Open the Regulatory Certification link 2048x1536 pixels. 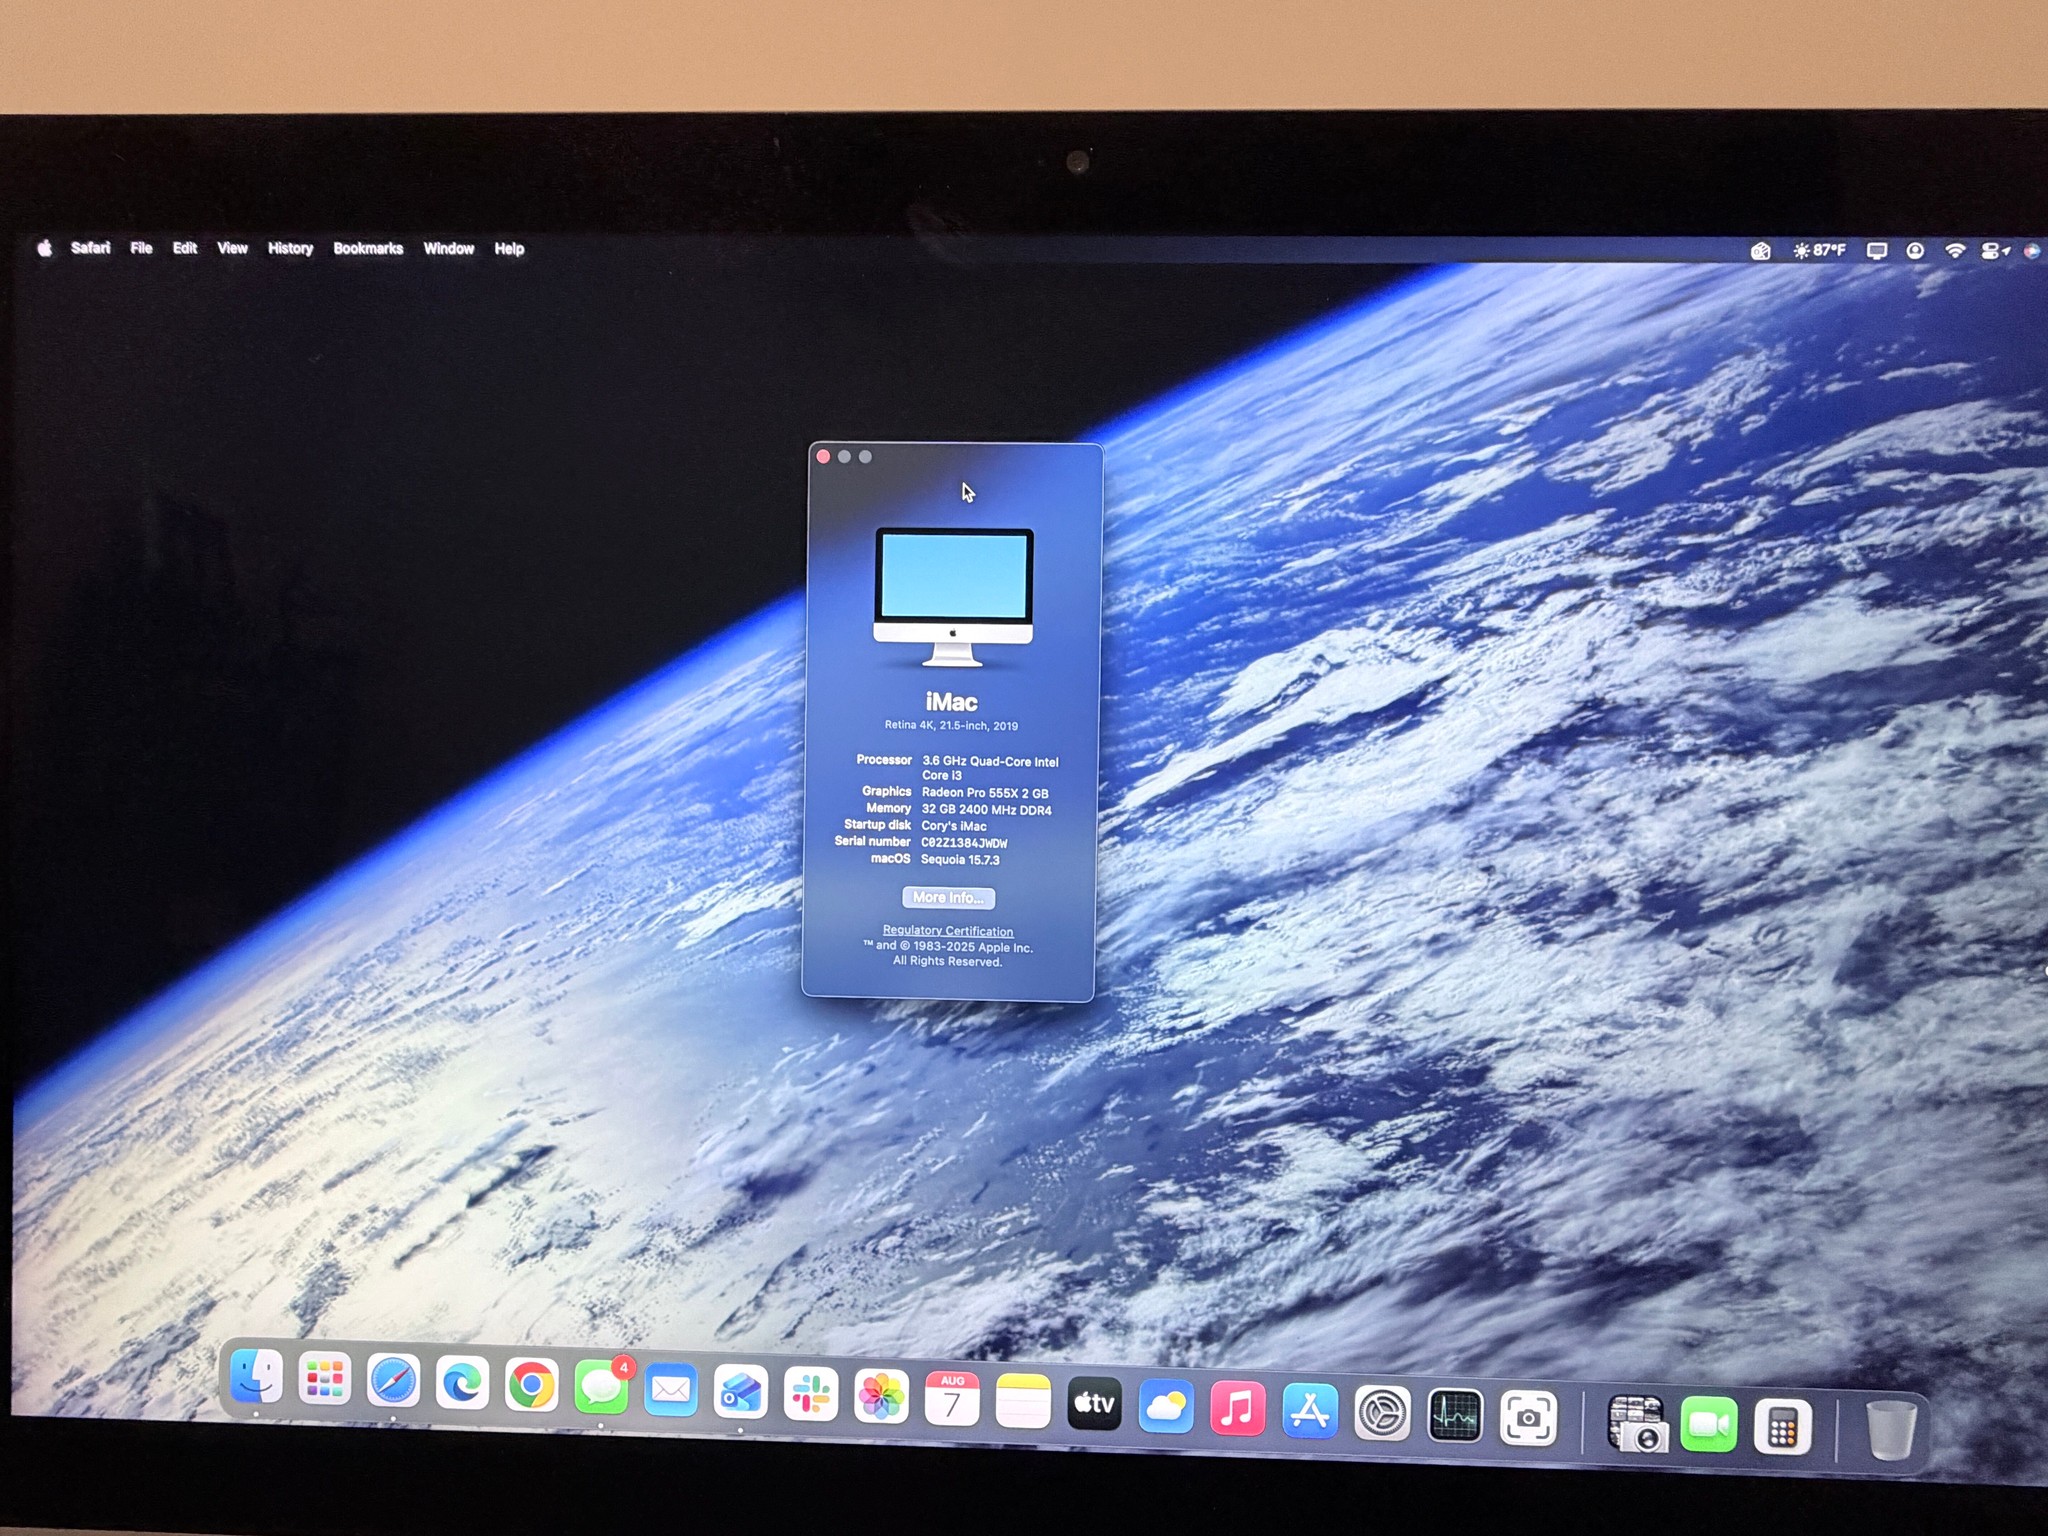(948, 931)
